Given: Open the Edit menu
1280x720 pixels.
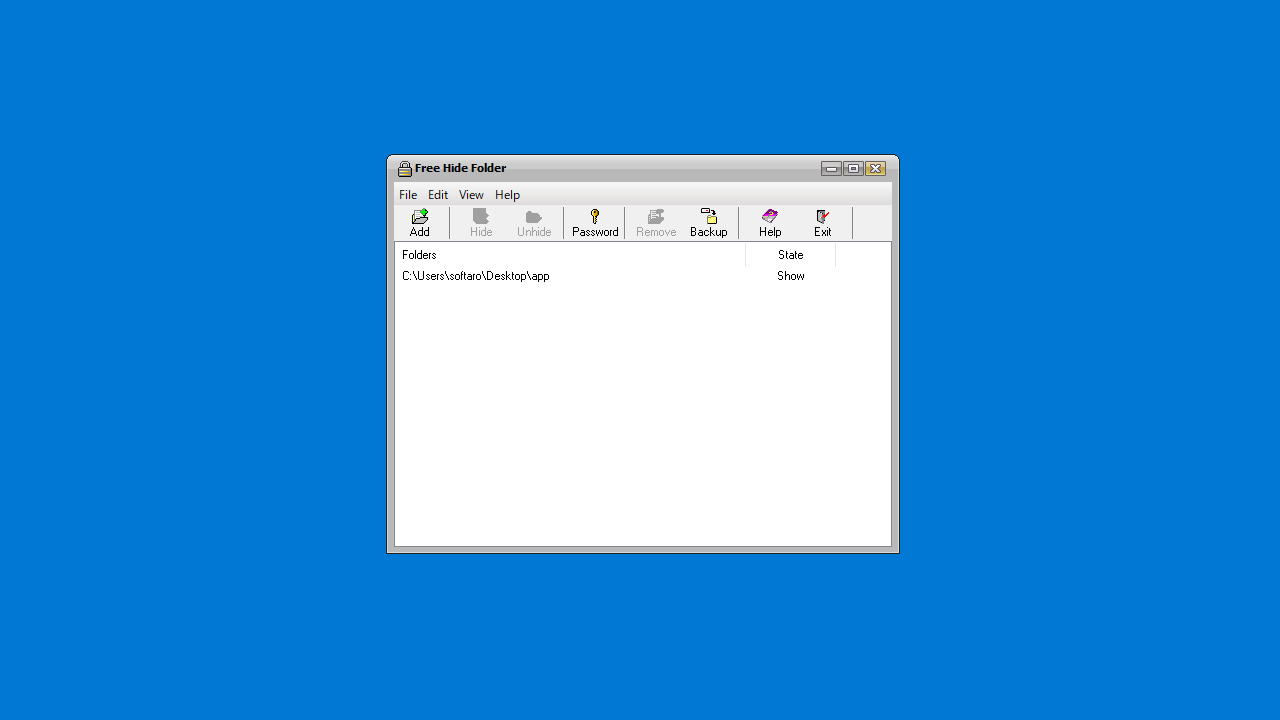Looking at the screenshot, I should [x=438, y=195].
